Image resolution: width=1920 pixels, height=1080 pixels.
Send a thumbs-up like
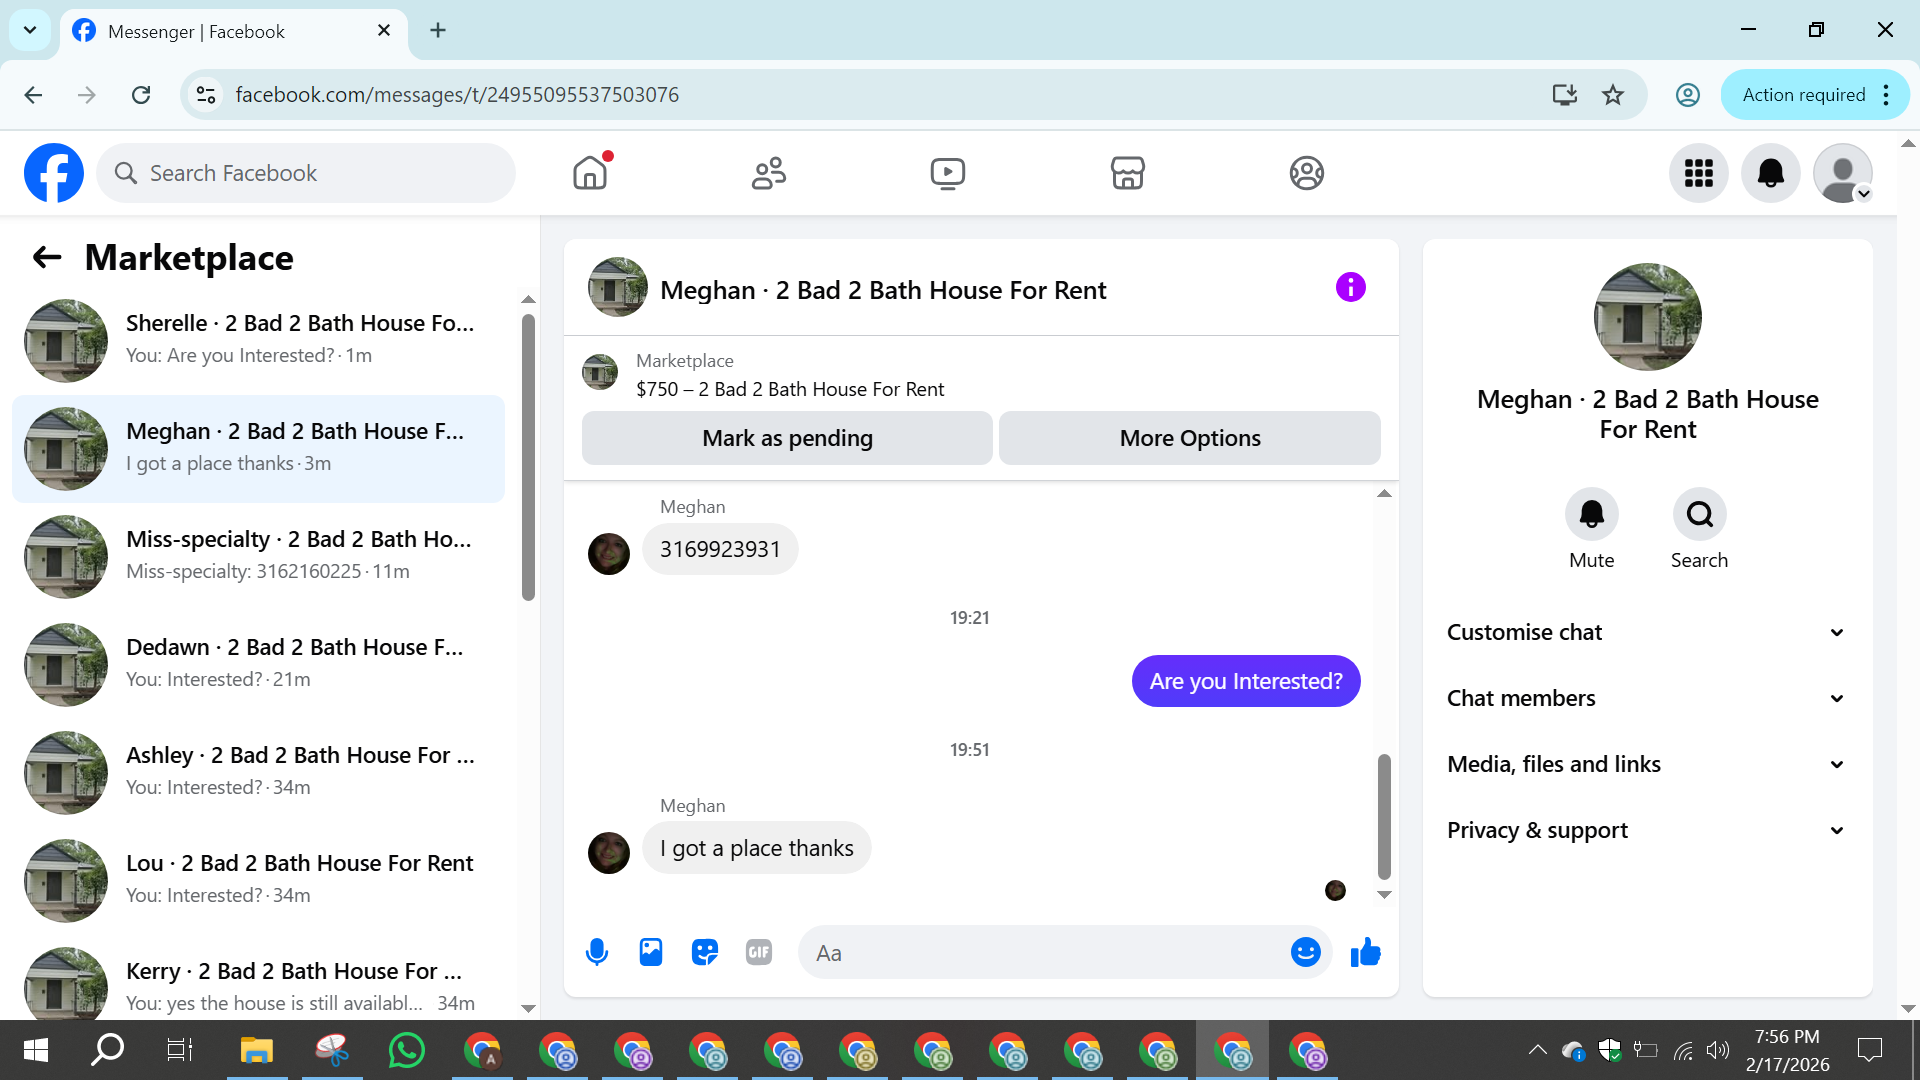1365,952
